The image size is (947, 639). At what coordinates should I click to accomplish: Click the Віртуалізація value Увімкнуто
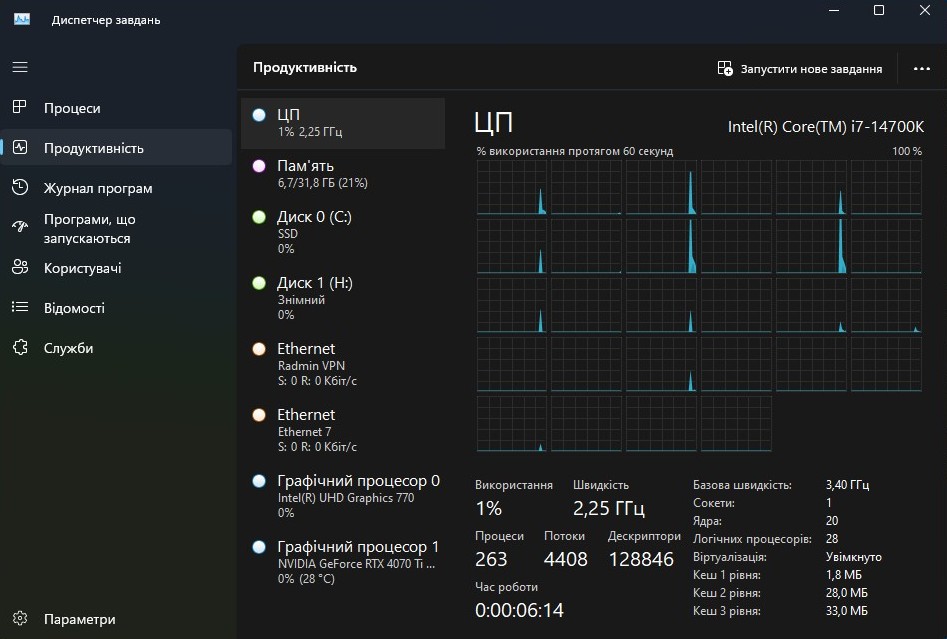(x=853, y=557)
